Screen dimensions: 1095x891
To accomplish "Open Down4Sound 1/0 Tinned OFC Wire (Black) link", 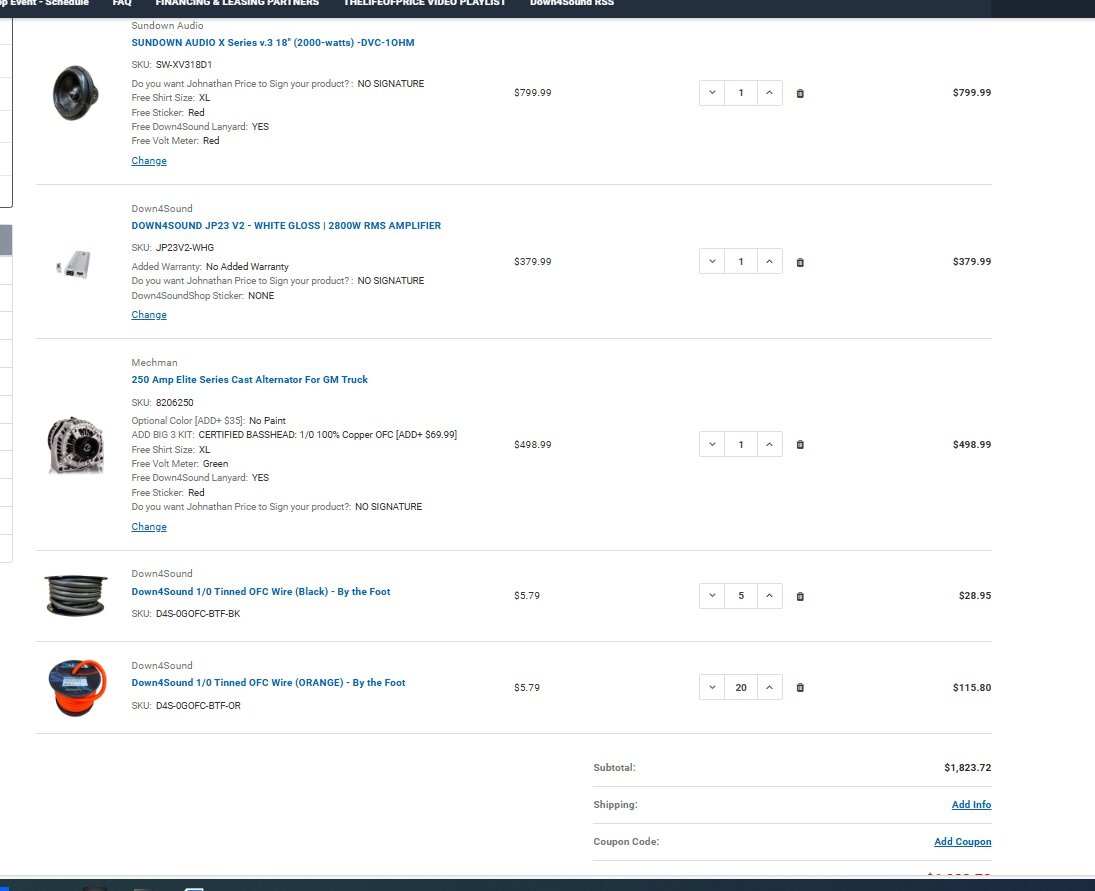I will [261, 591].
